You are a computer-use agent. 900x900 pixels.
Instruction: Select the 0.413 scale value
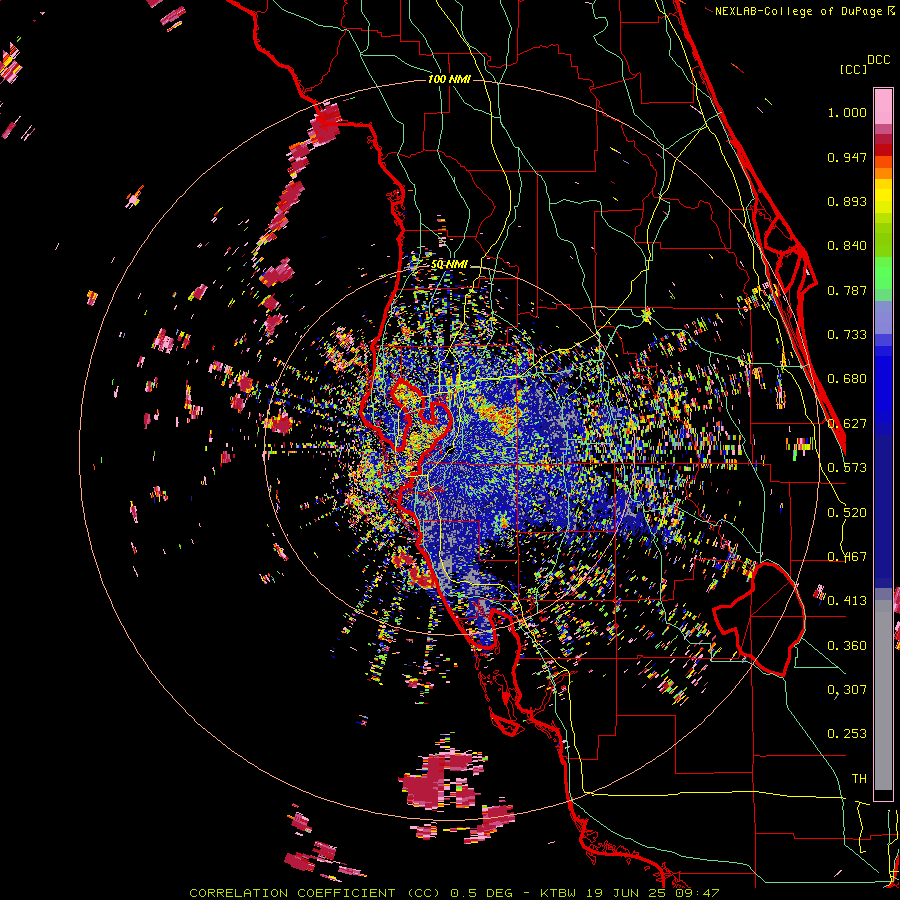[847, 601]
